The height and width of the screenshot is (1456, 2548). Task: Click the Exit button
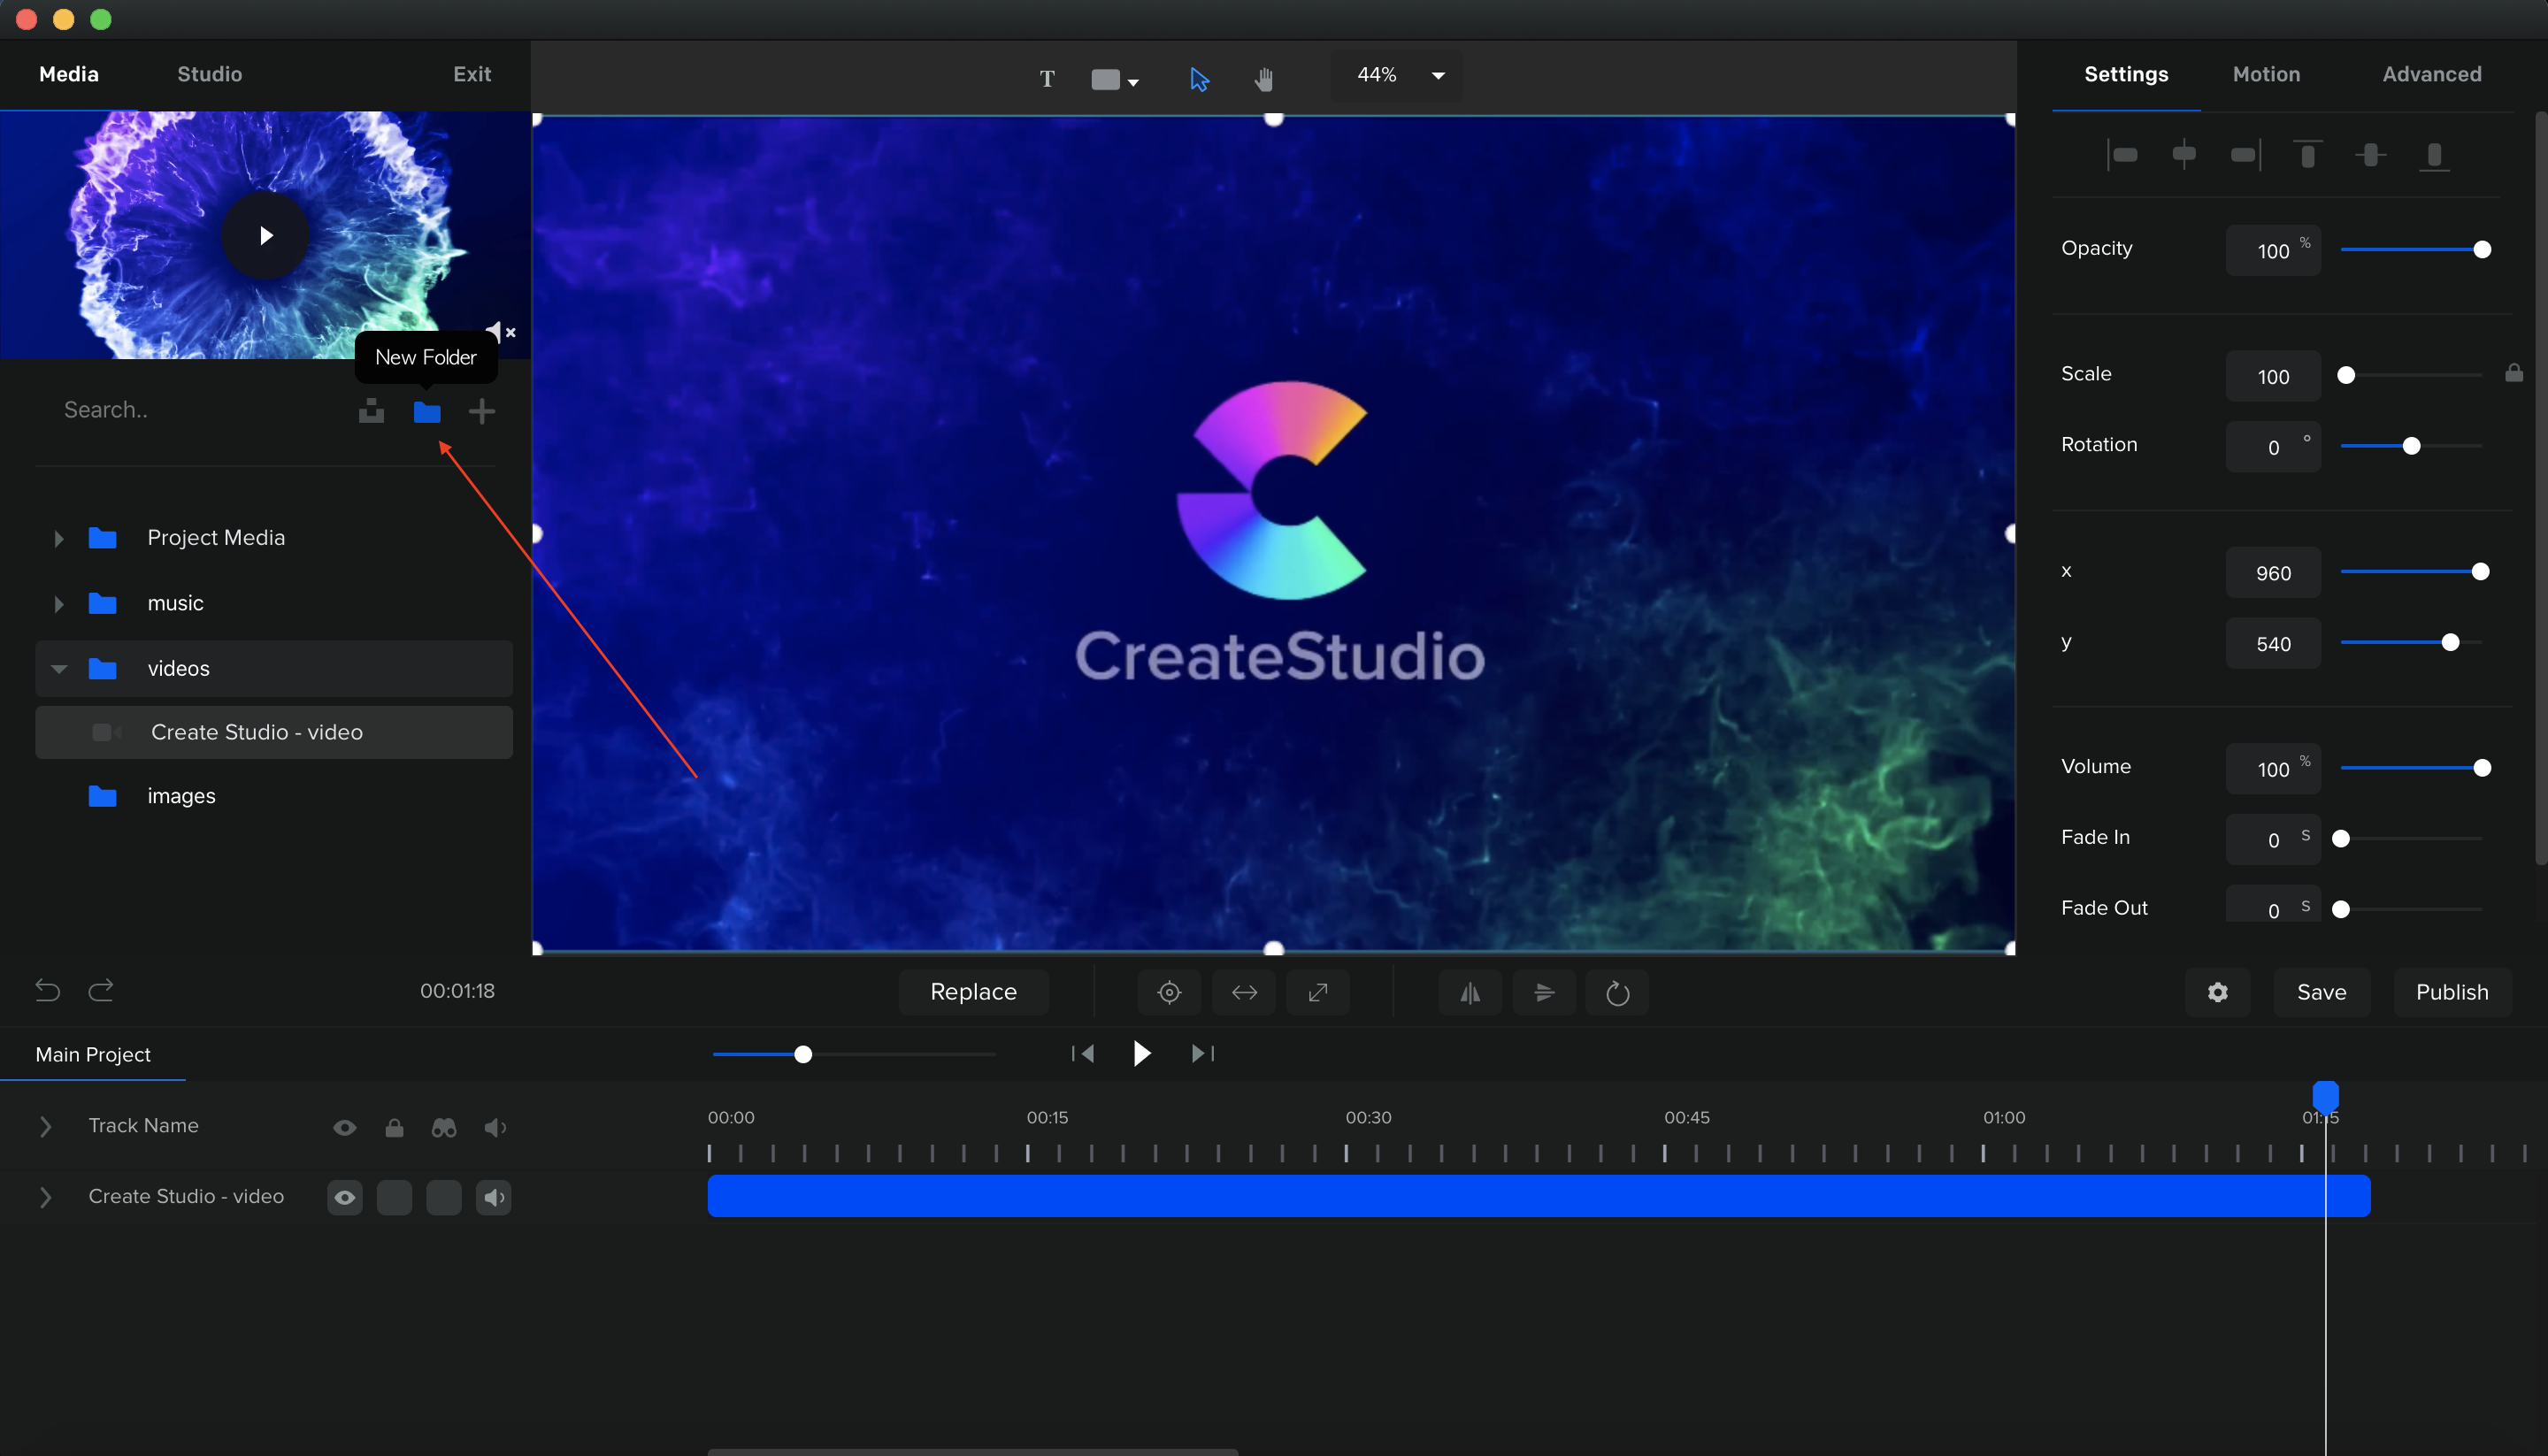(472, 74)
